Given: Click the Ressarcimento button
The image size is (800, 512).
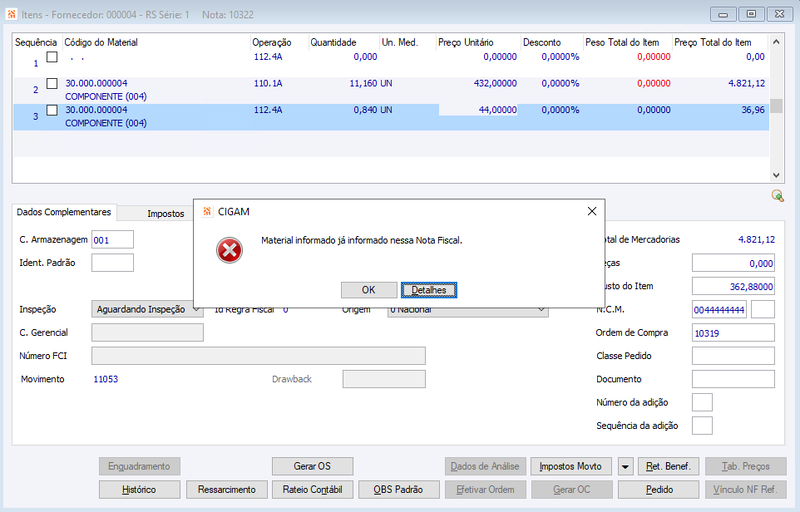Looking at the screenshot, I should click(227, 490).
